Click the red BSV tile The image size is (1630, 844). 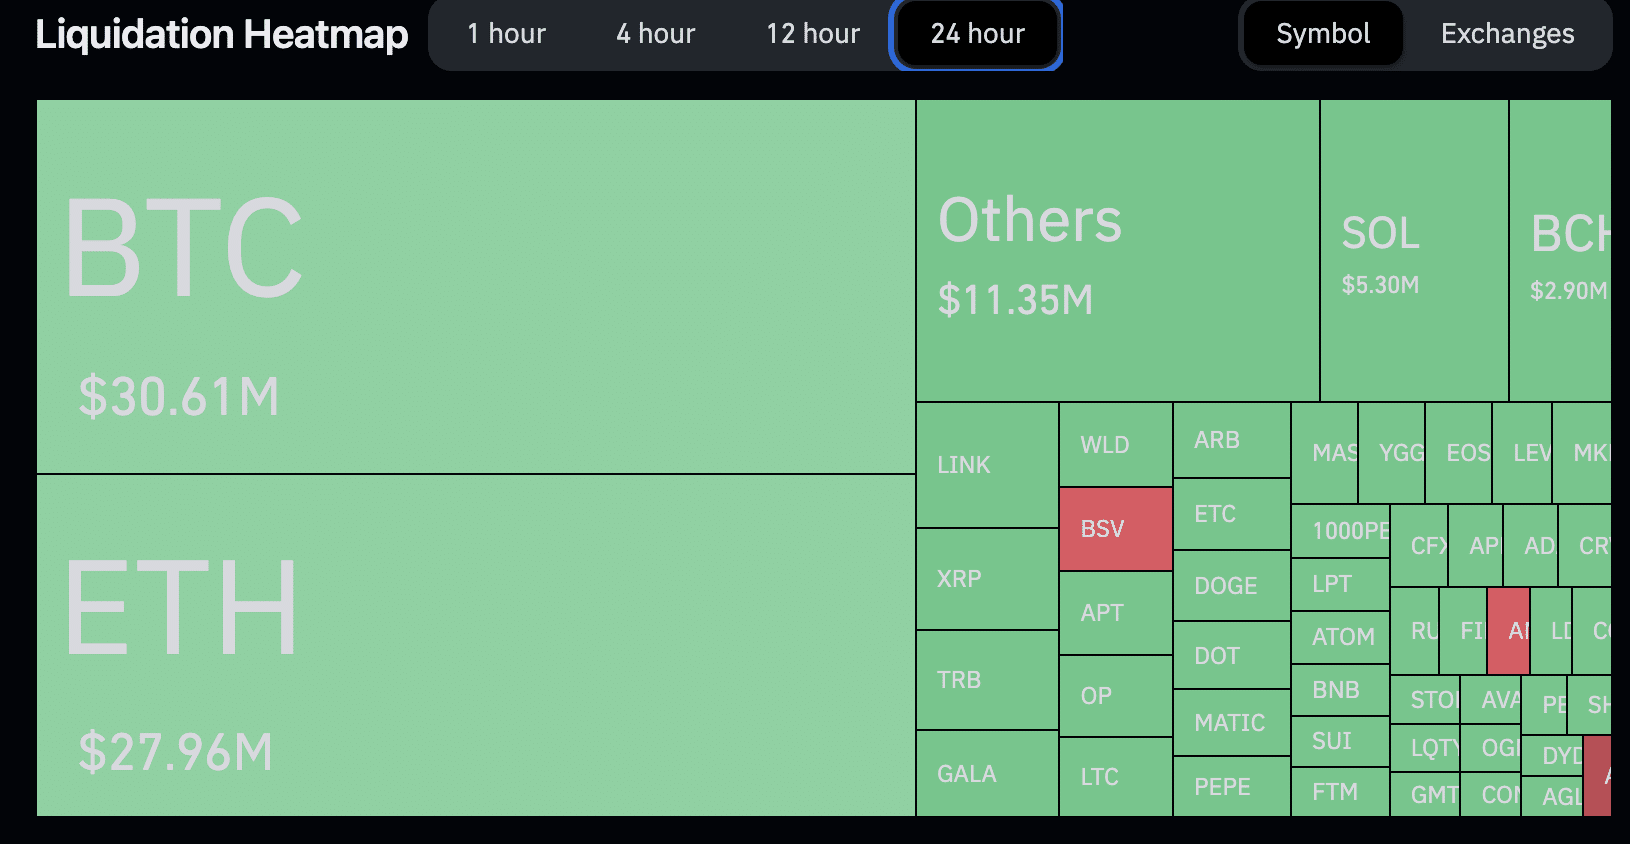point(1115,529)
